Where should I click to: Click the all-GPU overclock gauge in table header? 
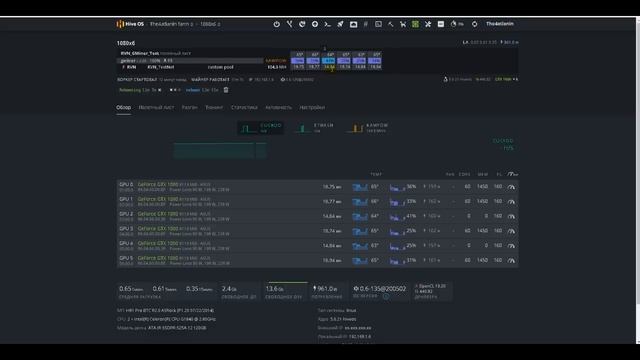tap(513, 174)
